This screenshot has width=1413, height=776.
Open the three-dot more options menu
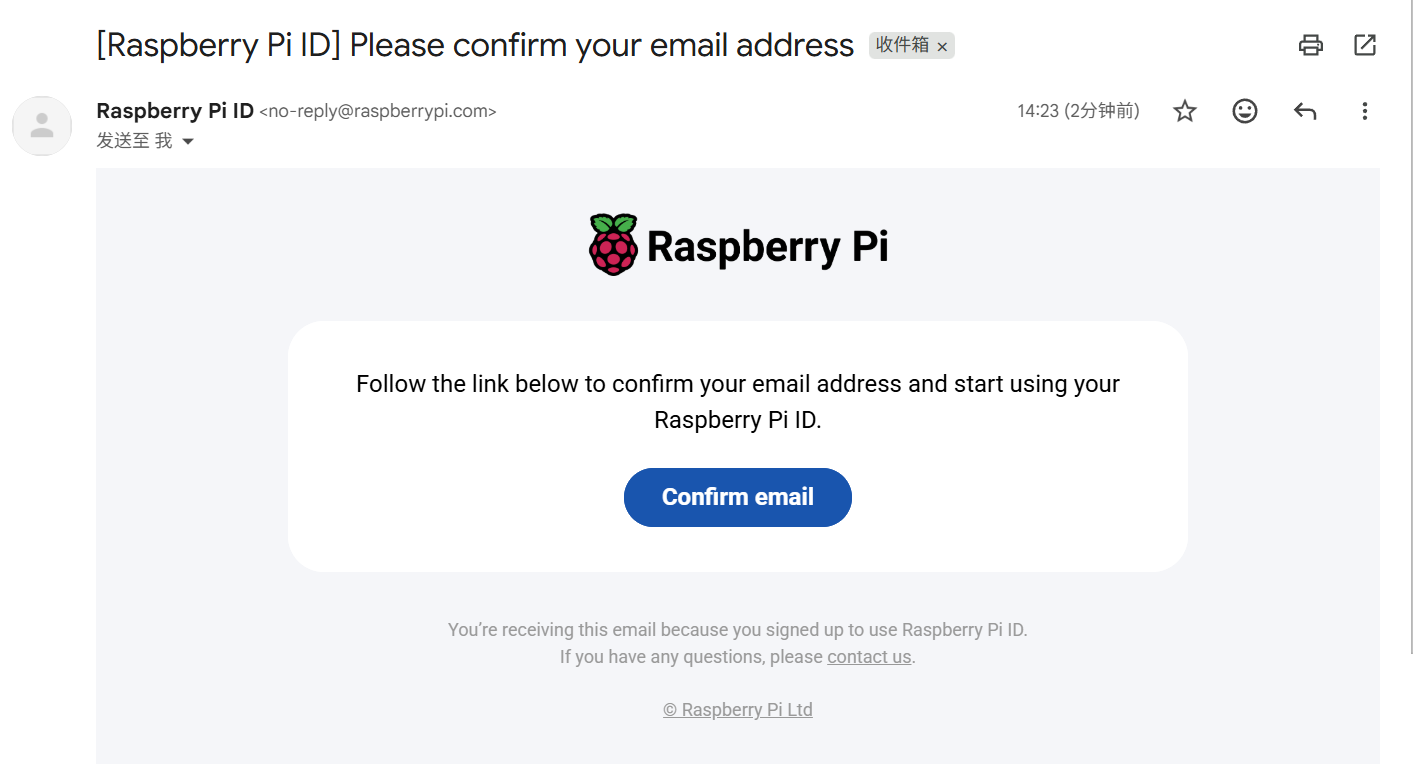[1365, 111]
